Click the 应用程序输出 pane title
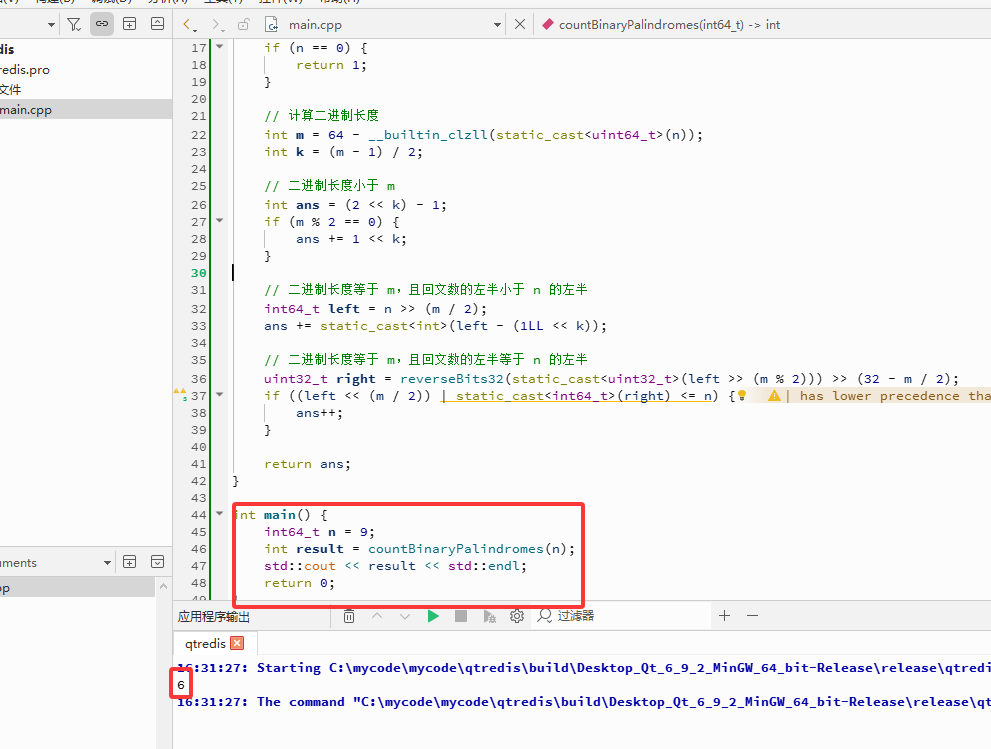The image size is (991, 749). (214, 616)
